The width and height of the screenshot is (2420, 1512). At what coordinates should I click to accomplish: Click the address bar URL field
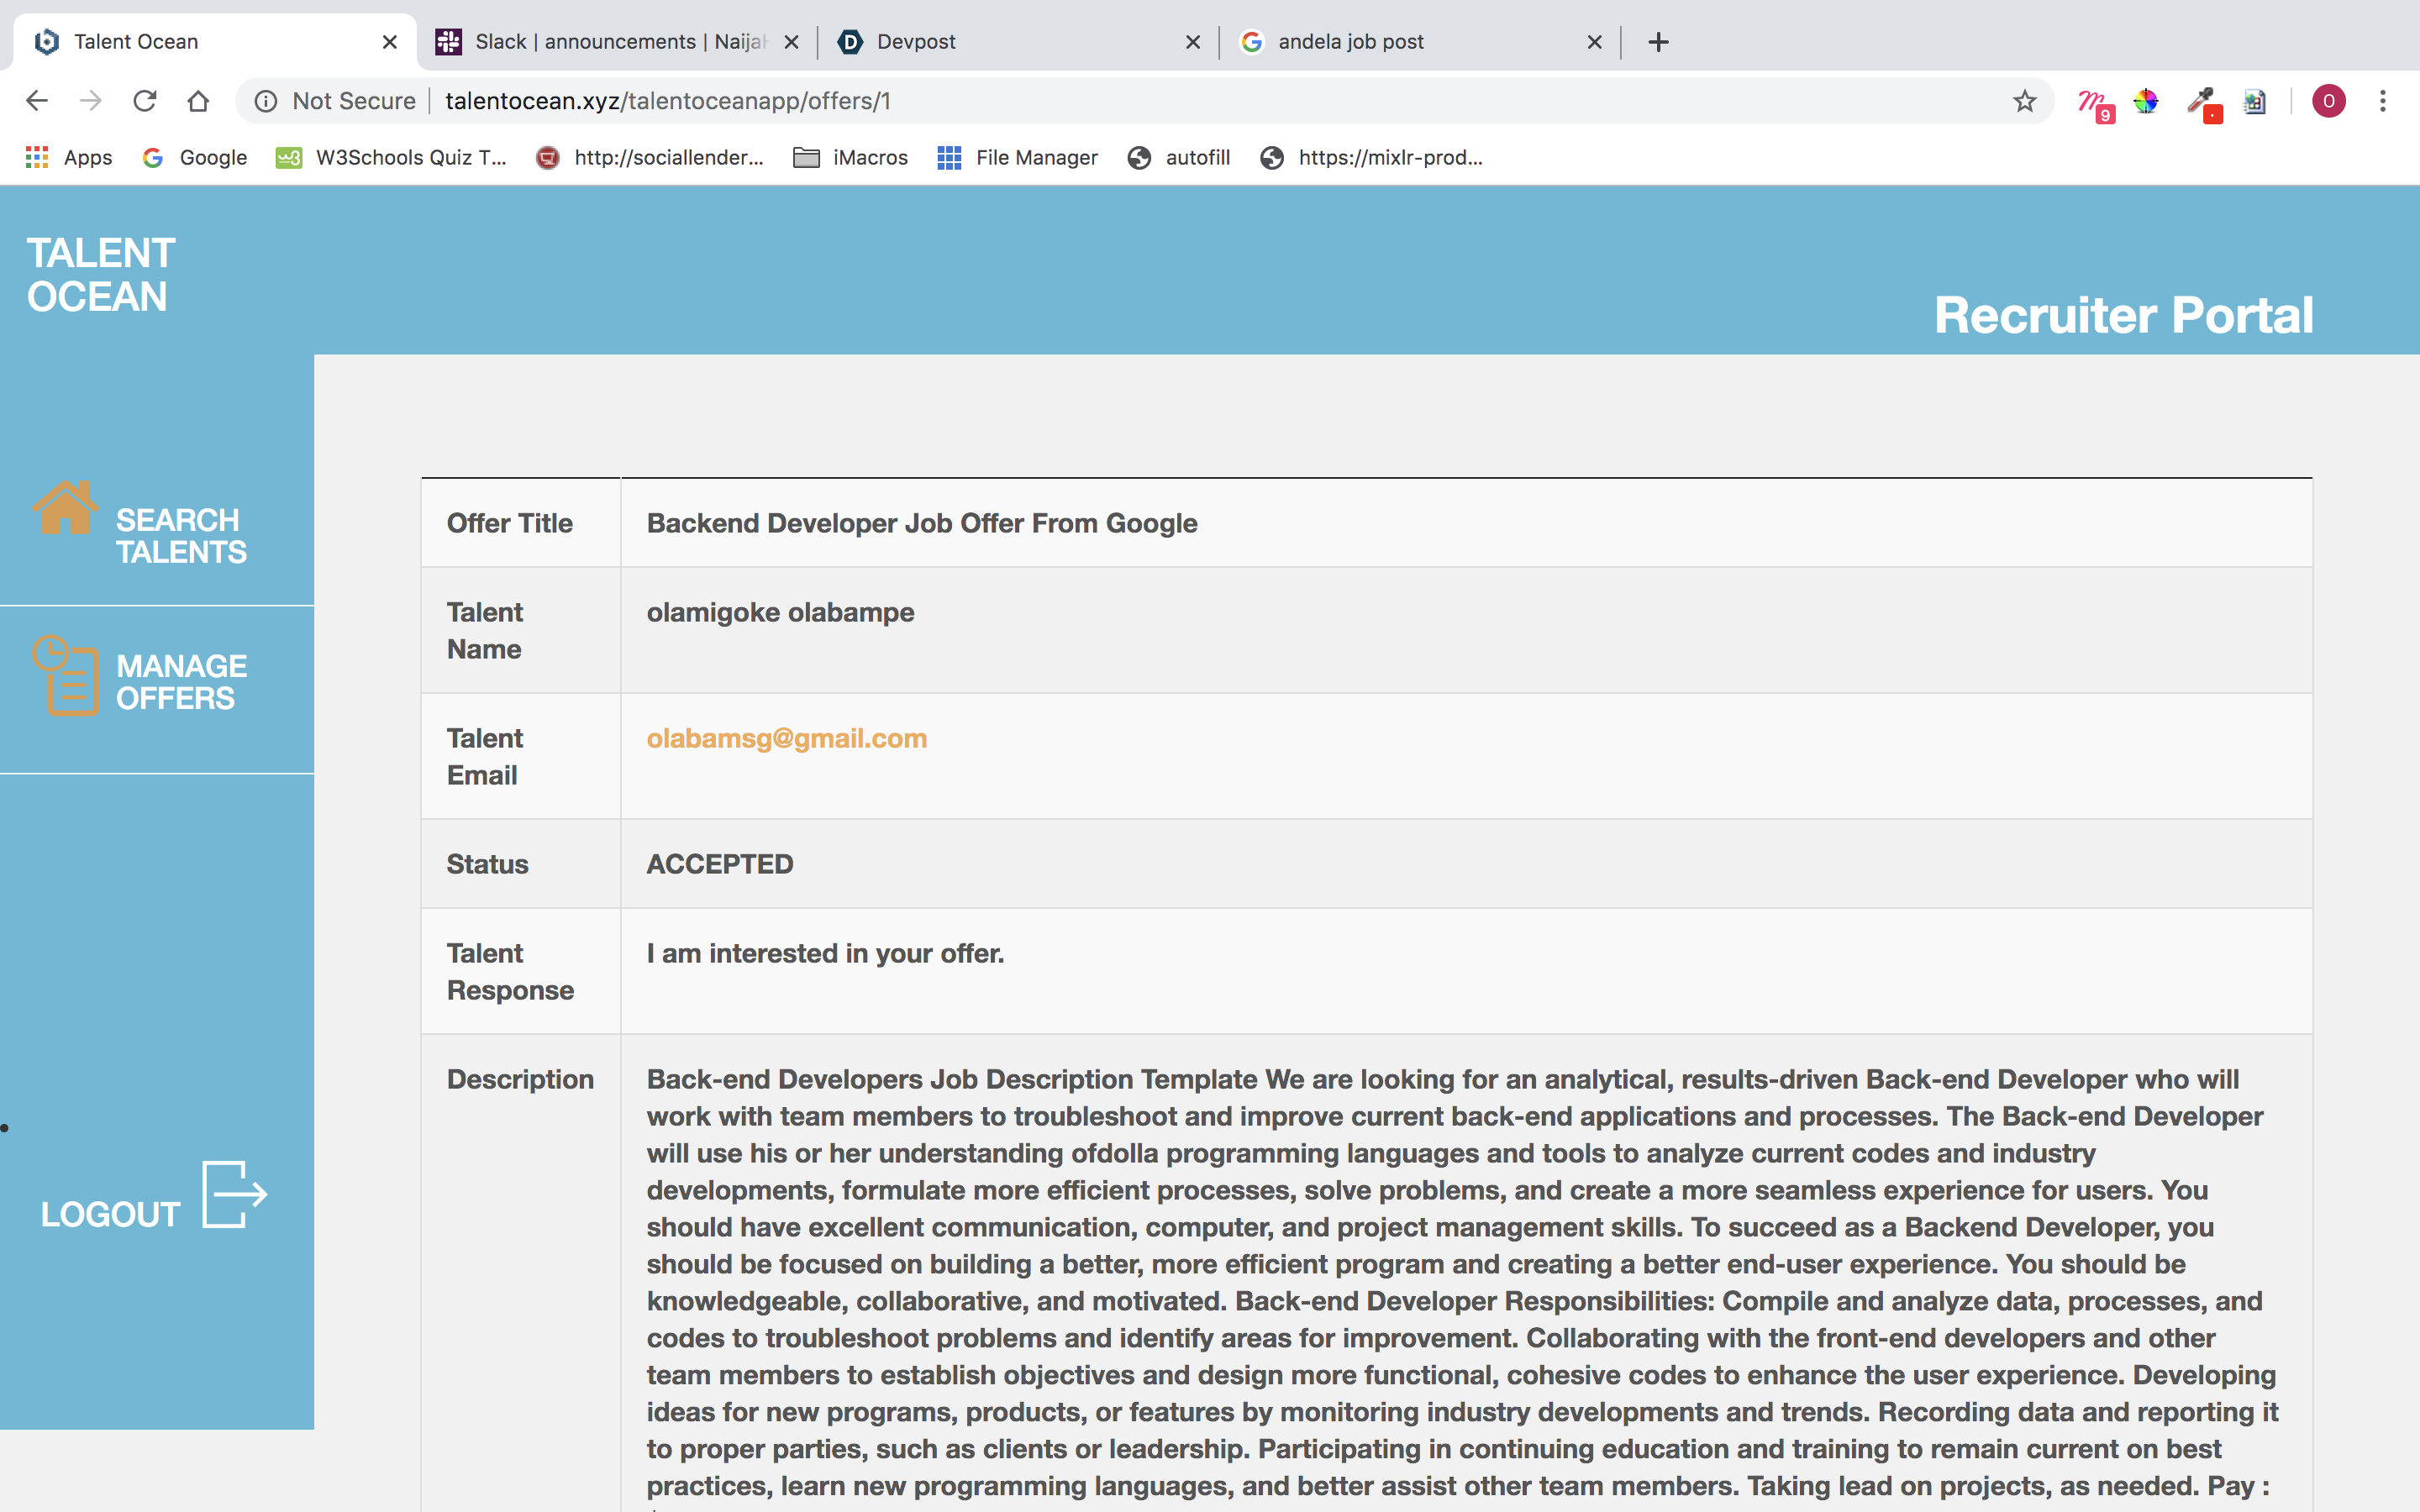(1200, 101)
